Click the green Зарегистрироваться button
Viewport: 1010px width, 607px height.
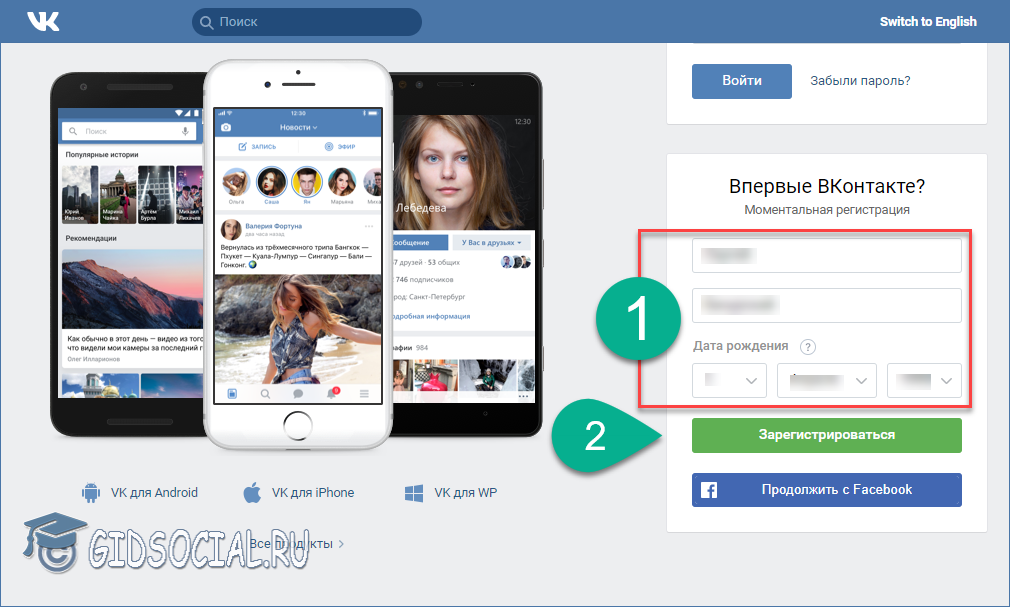click(826, 435)
